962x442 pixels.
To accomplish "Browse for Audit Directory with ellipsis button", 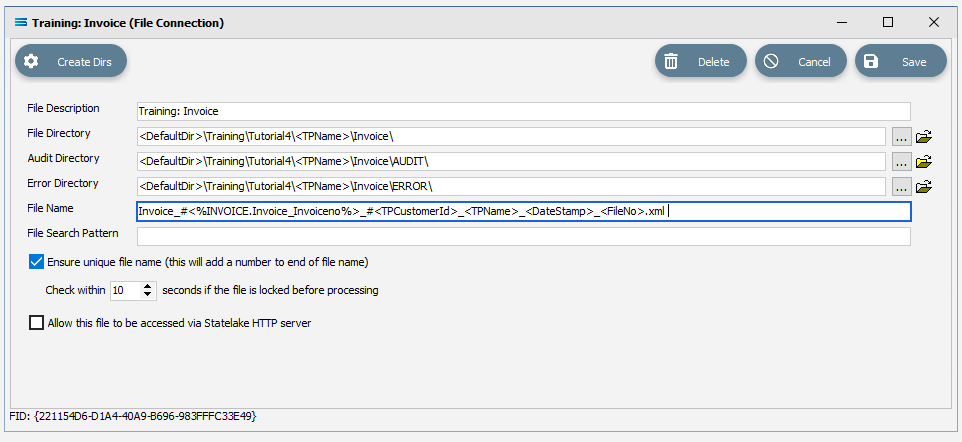I will pyautogui.click(x=901, y=162).
